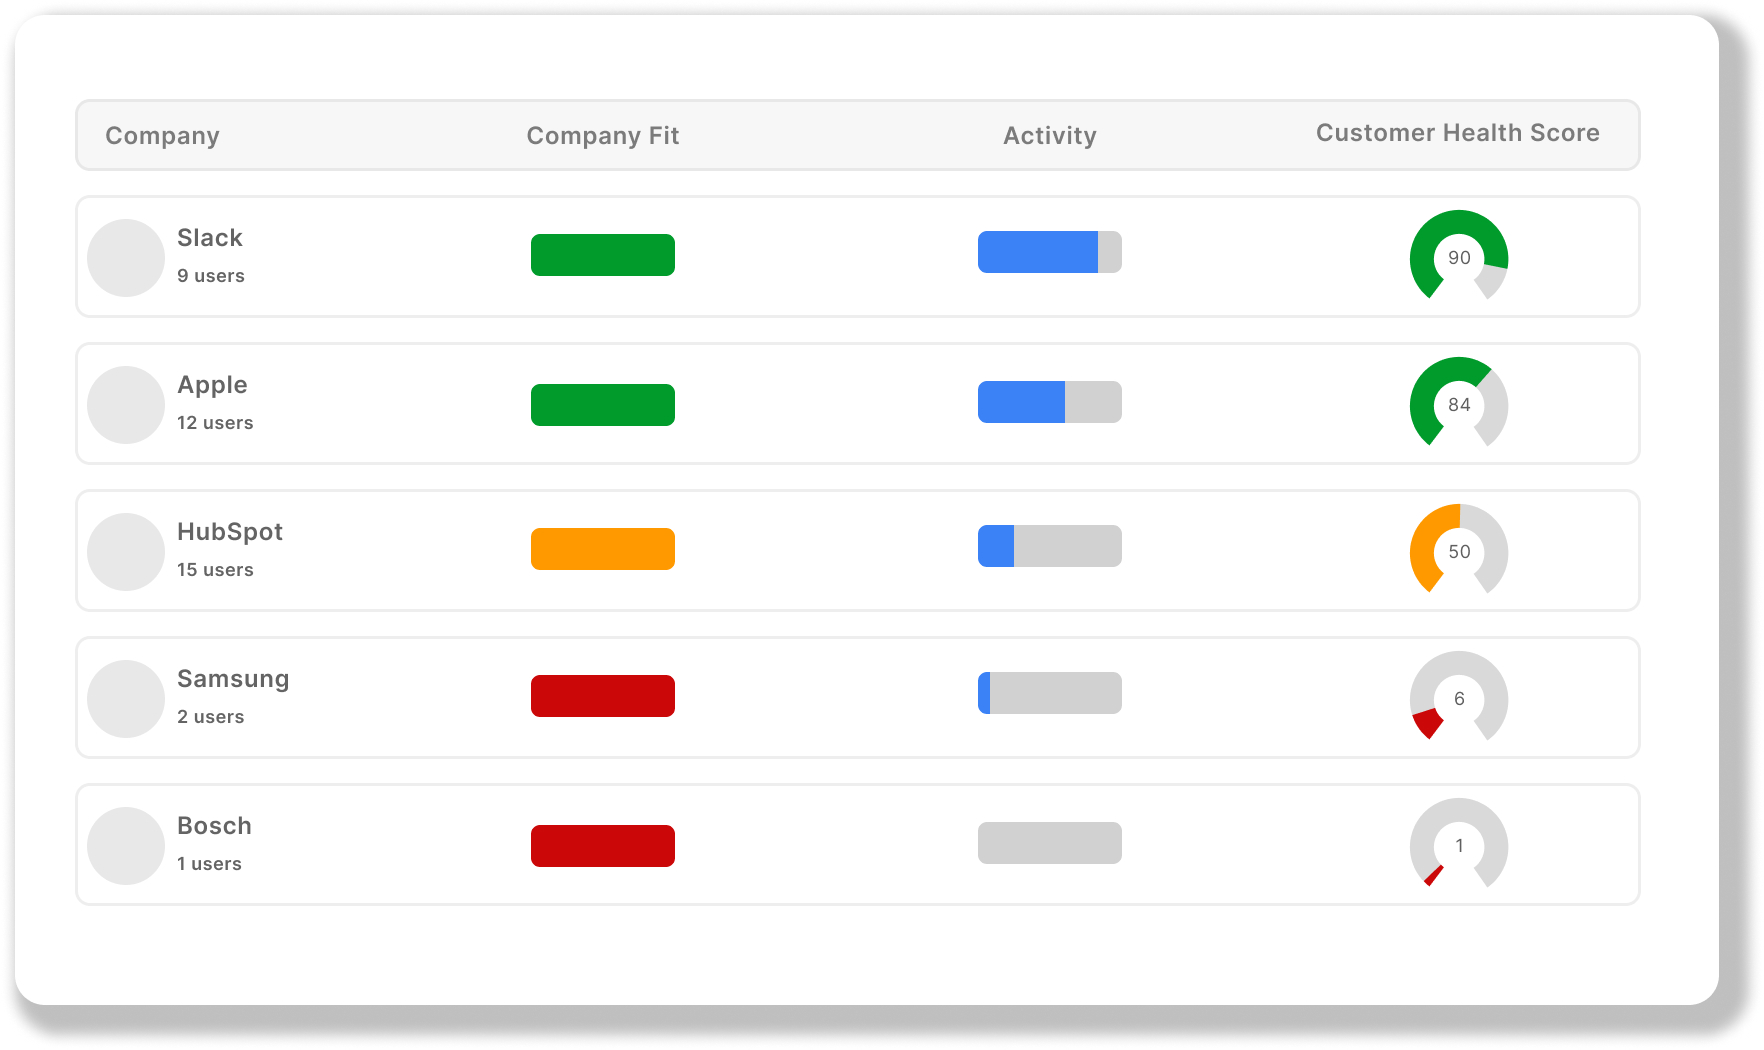Click Slack's blue activity progress bar
This screenshot has width=1764, height=1050.
1037,251
